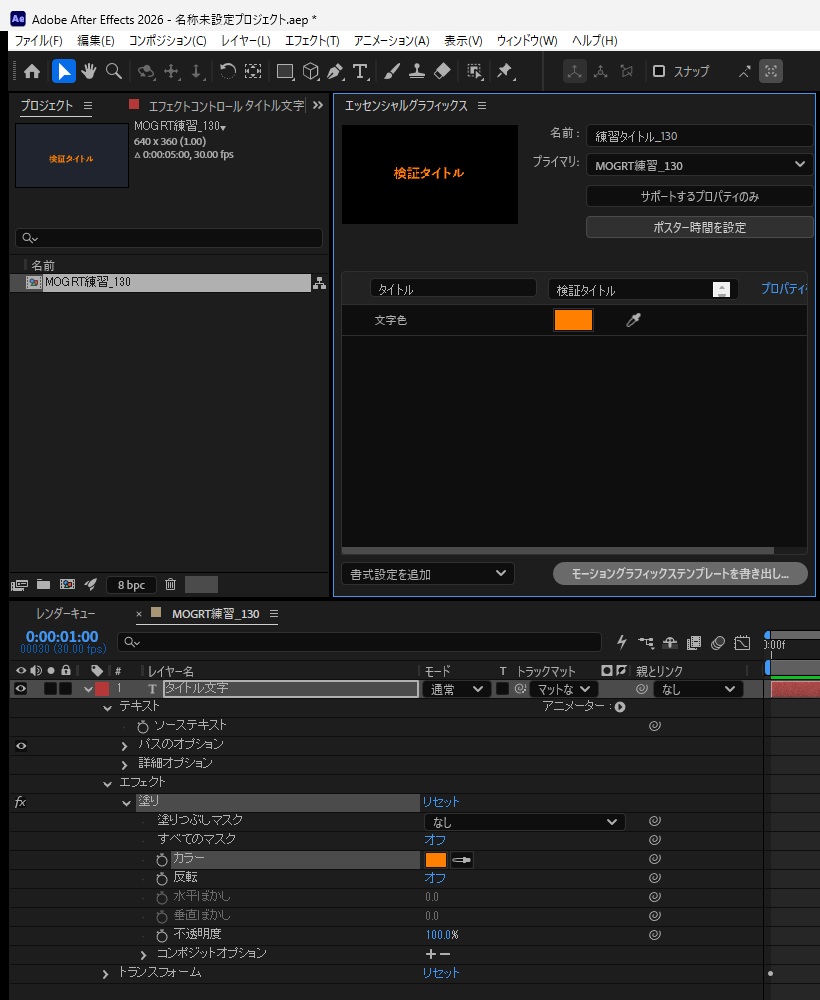820x1000 pixels.
Task: Open the 書式設定を追加 dropdown
Action: click(x=428, y=574)
